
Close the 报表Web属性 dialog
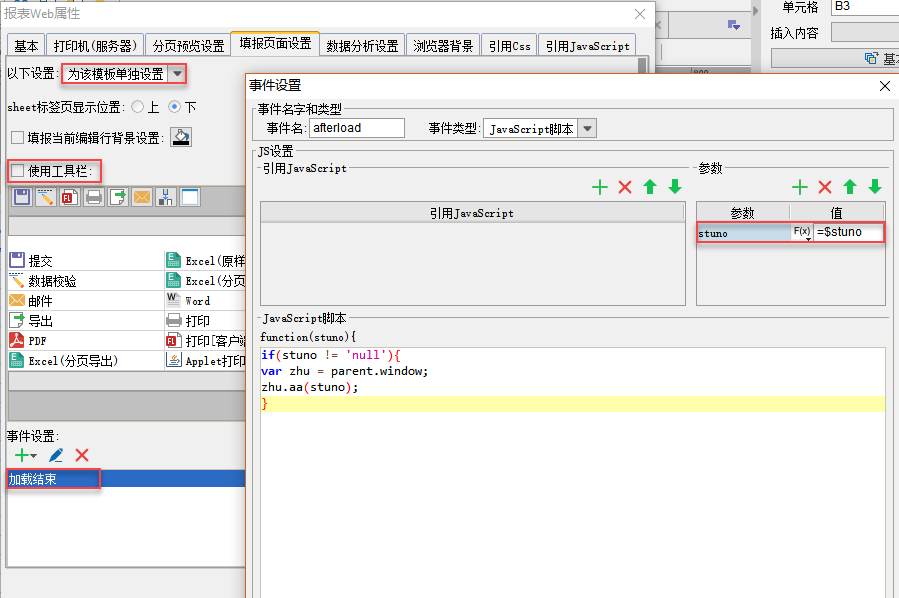[x=640, y=14]
